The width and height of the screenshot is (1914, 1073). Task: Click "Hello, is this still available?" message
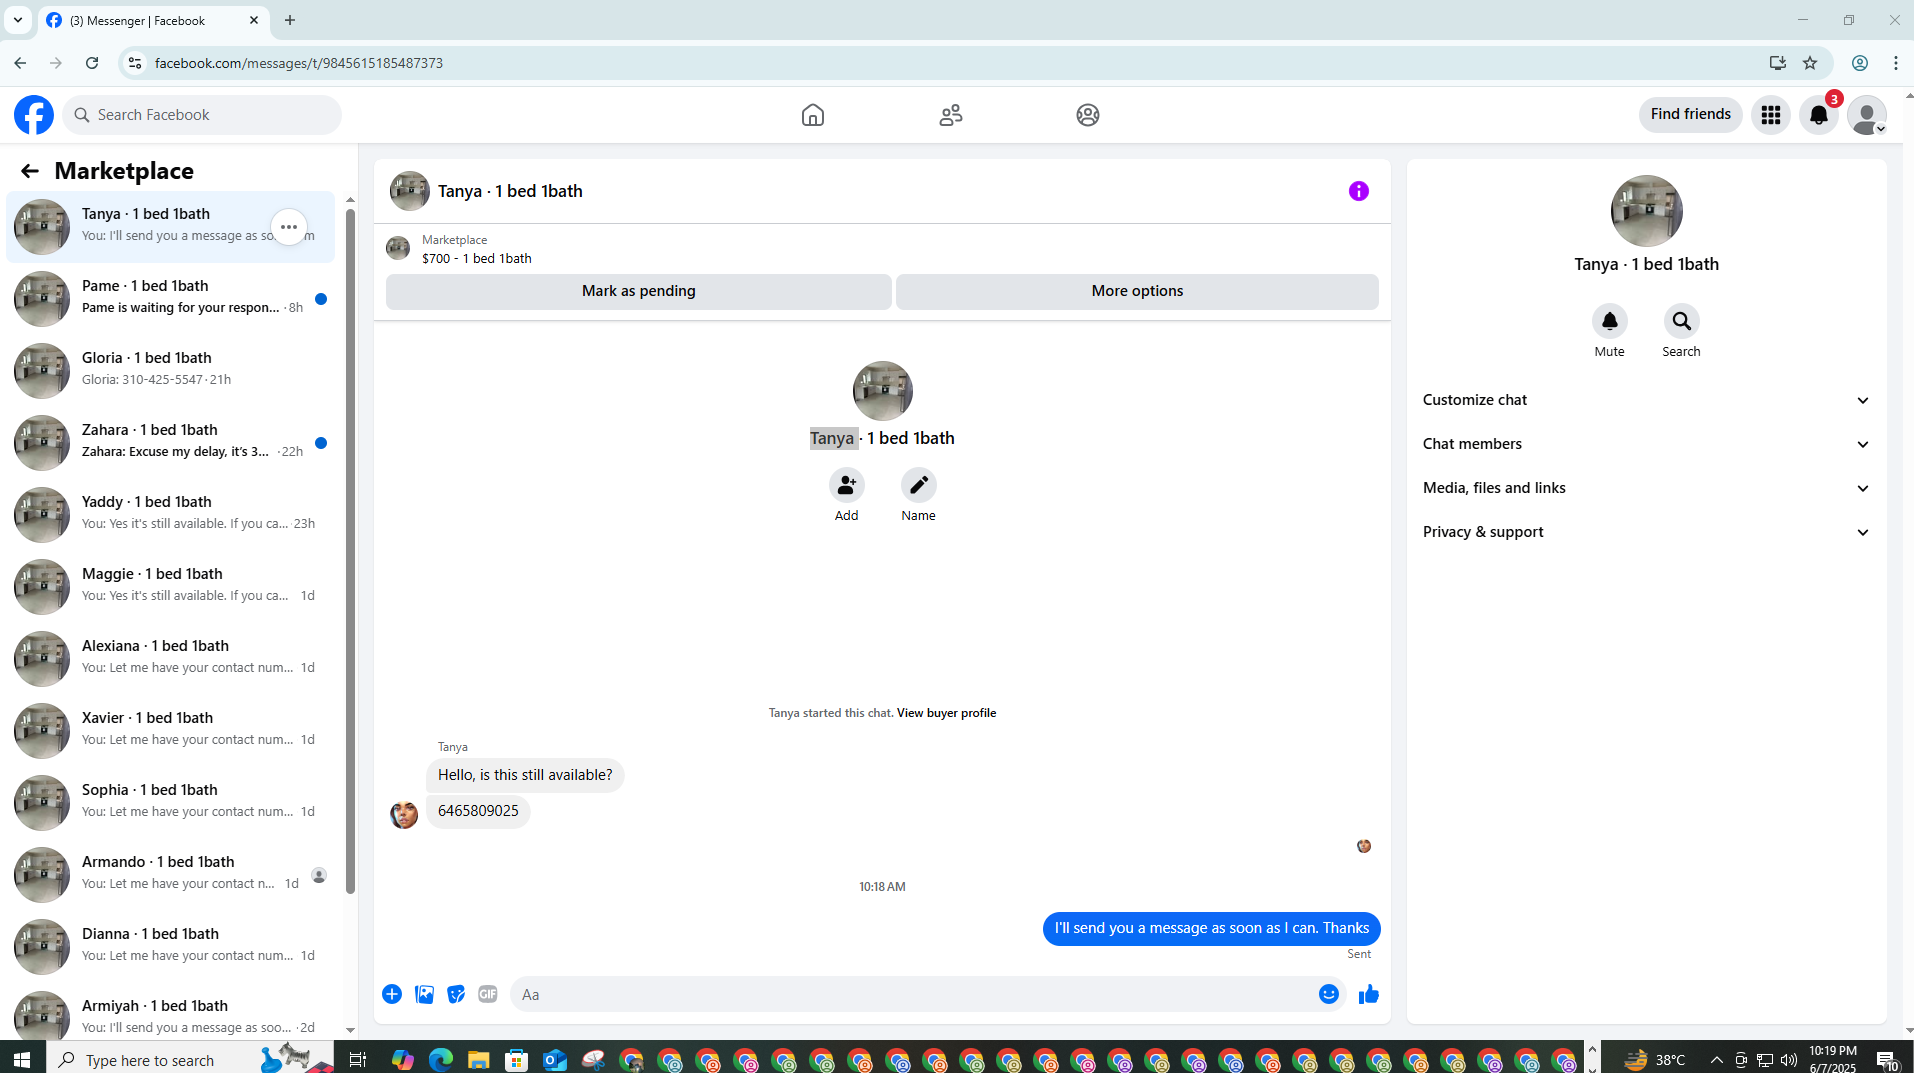pos(525,775)
